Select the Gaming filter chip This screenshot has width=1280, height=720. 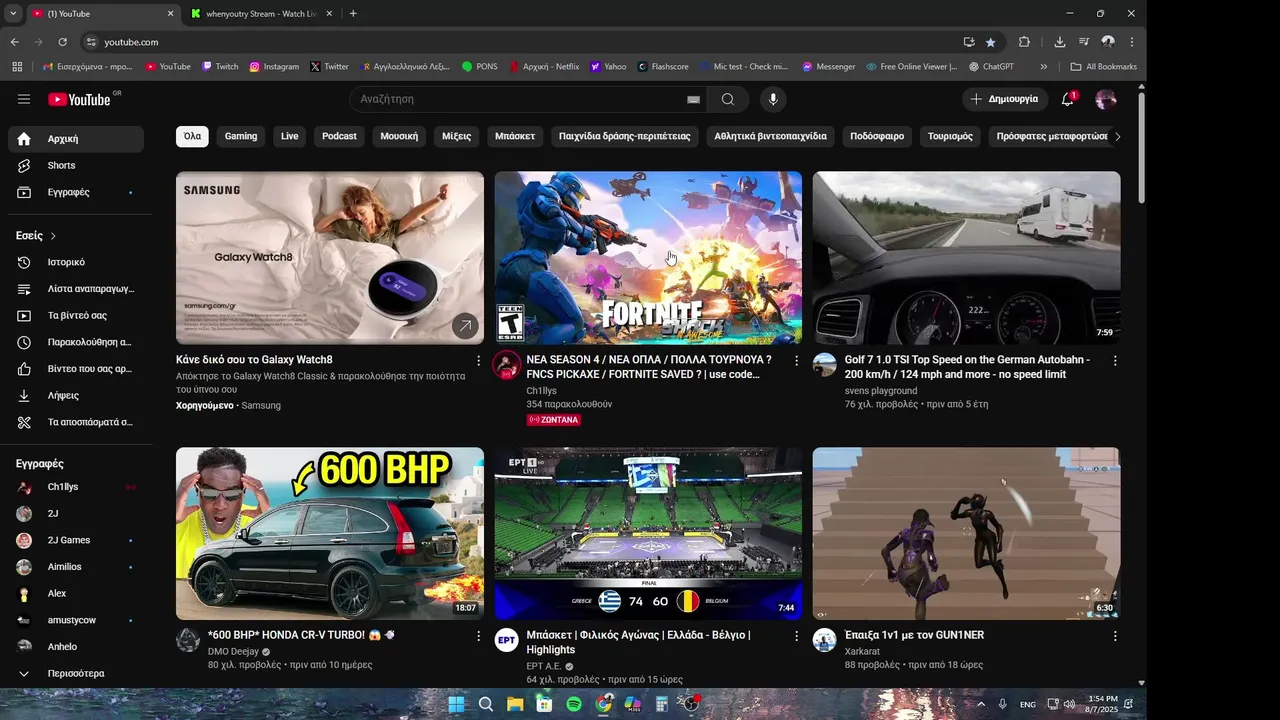(x=241, y=136)
